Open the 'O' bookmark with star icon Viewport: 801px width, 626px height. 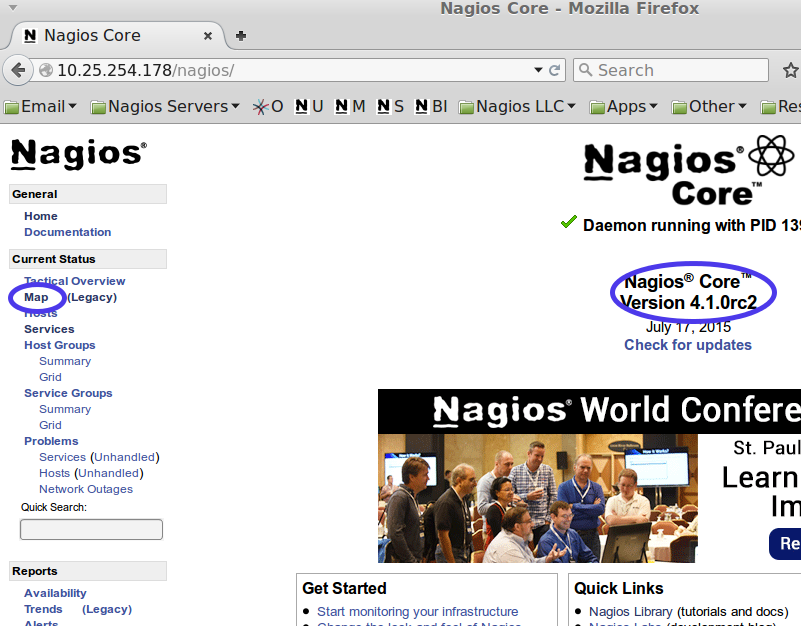(x=268, y=106)
